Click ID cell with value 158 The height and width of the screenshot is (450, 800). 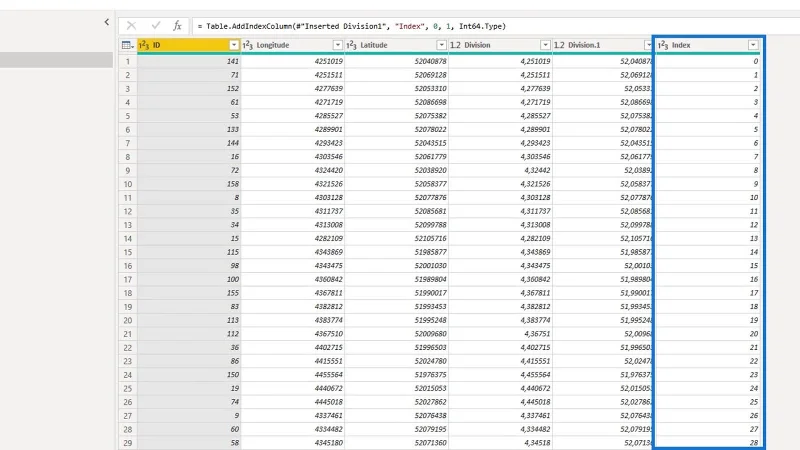[189, 184]
